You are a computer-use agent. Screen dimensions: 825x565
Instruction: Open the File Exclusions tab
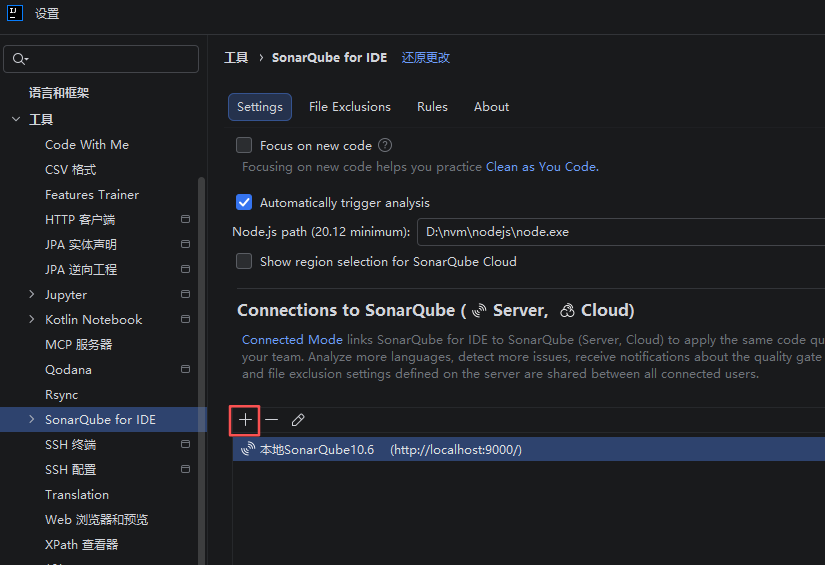coord(350,107)
